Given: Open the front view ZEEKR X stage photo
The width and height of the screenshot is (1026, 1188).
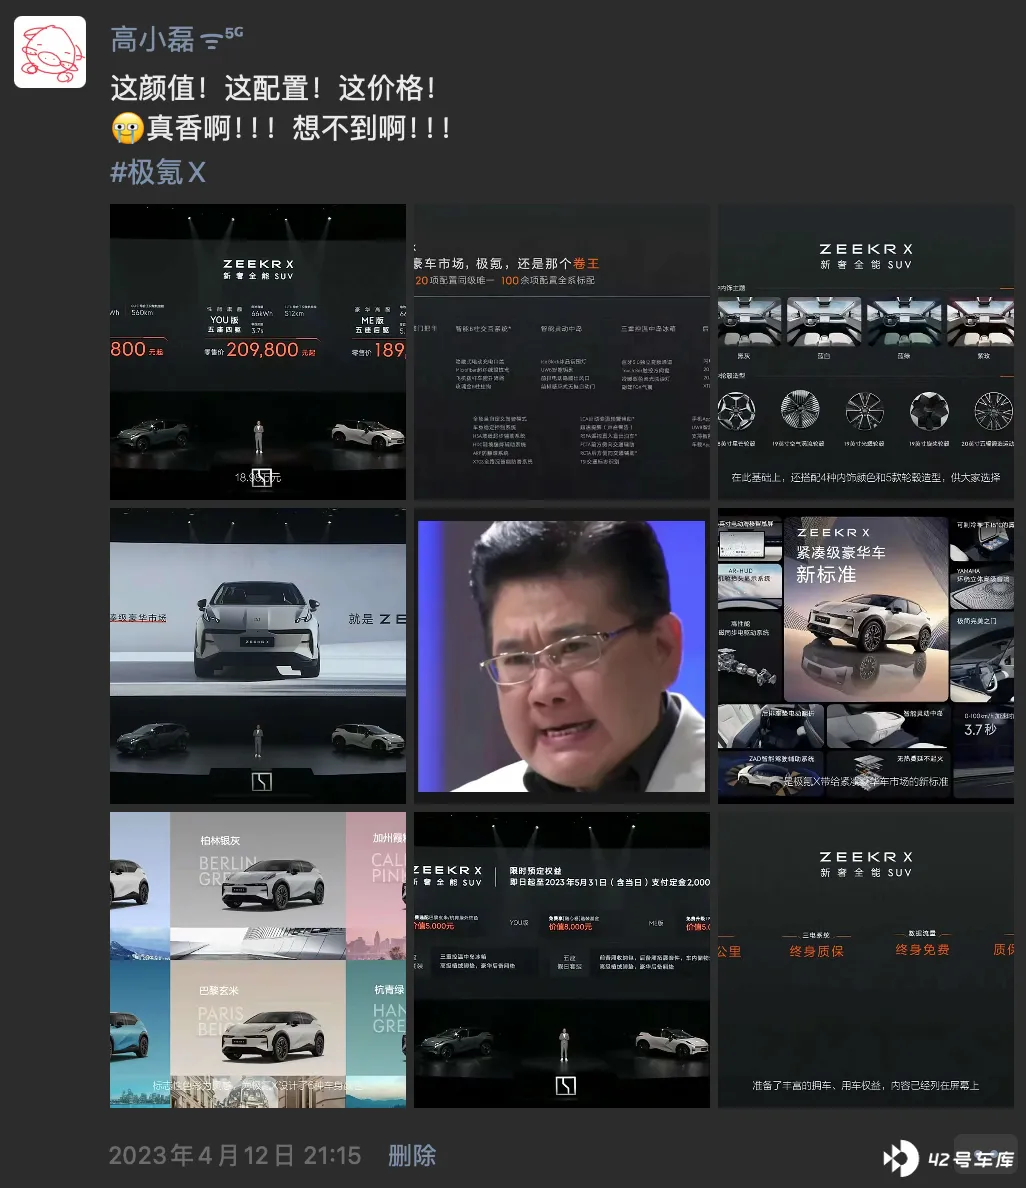Looking at the screenshot, I should pos(258,655).
